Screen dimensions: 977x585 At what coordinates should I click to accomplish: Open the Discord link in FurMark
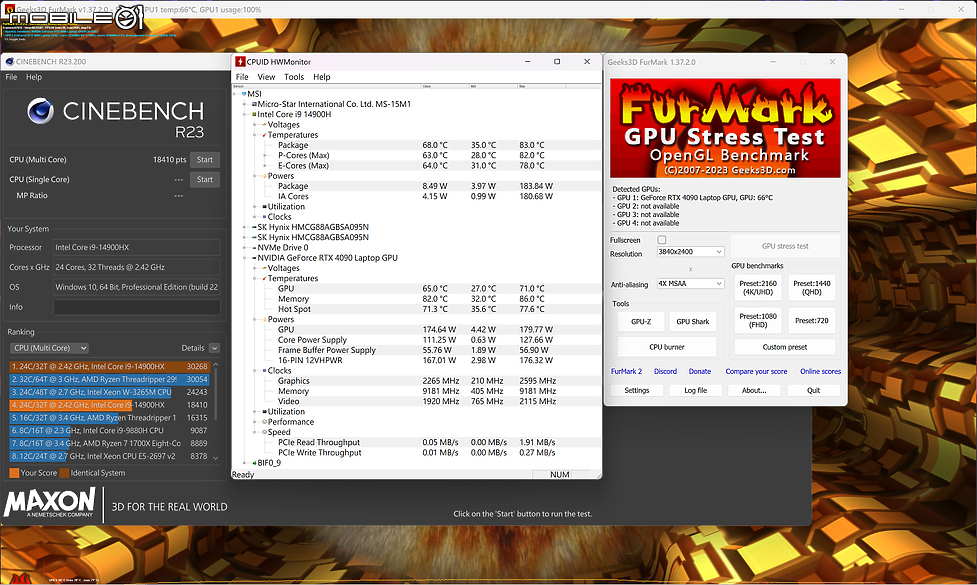tap(665, 371)
